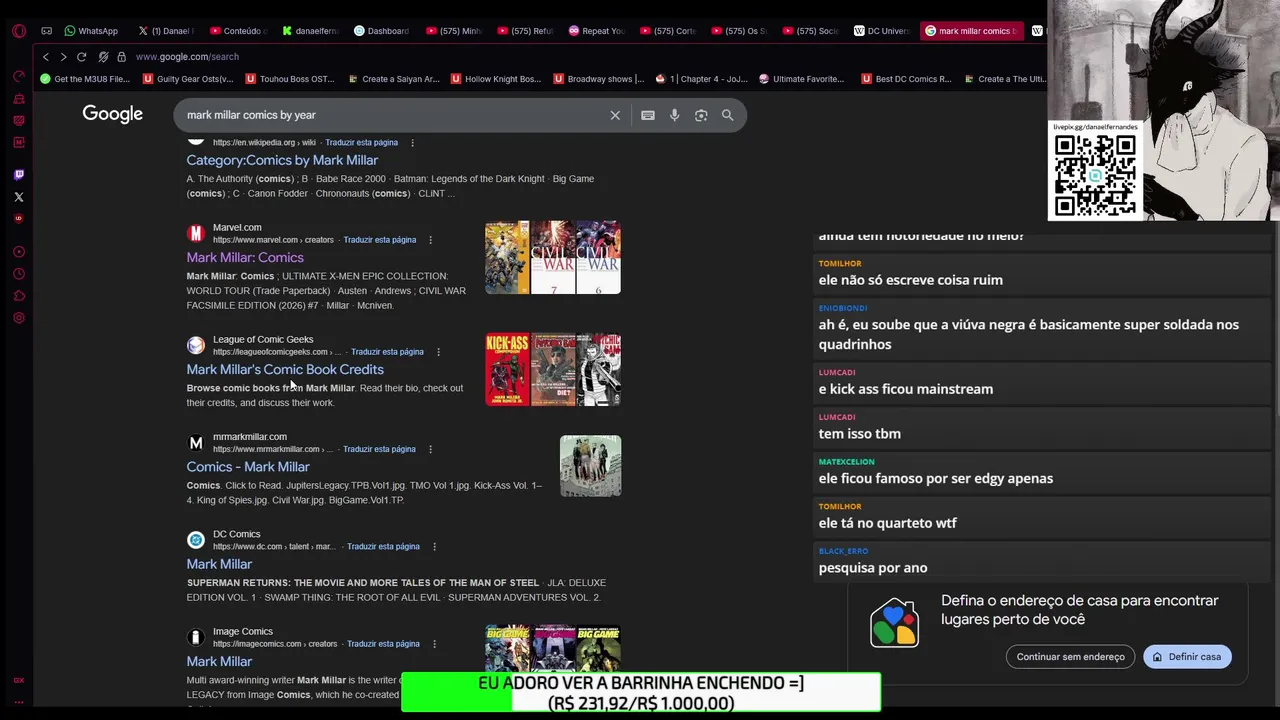Viewport: 1280px width, 720px height.
Task: Open more options for League of Comic Geeks result
Action: pos(438,352)
